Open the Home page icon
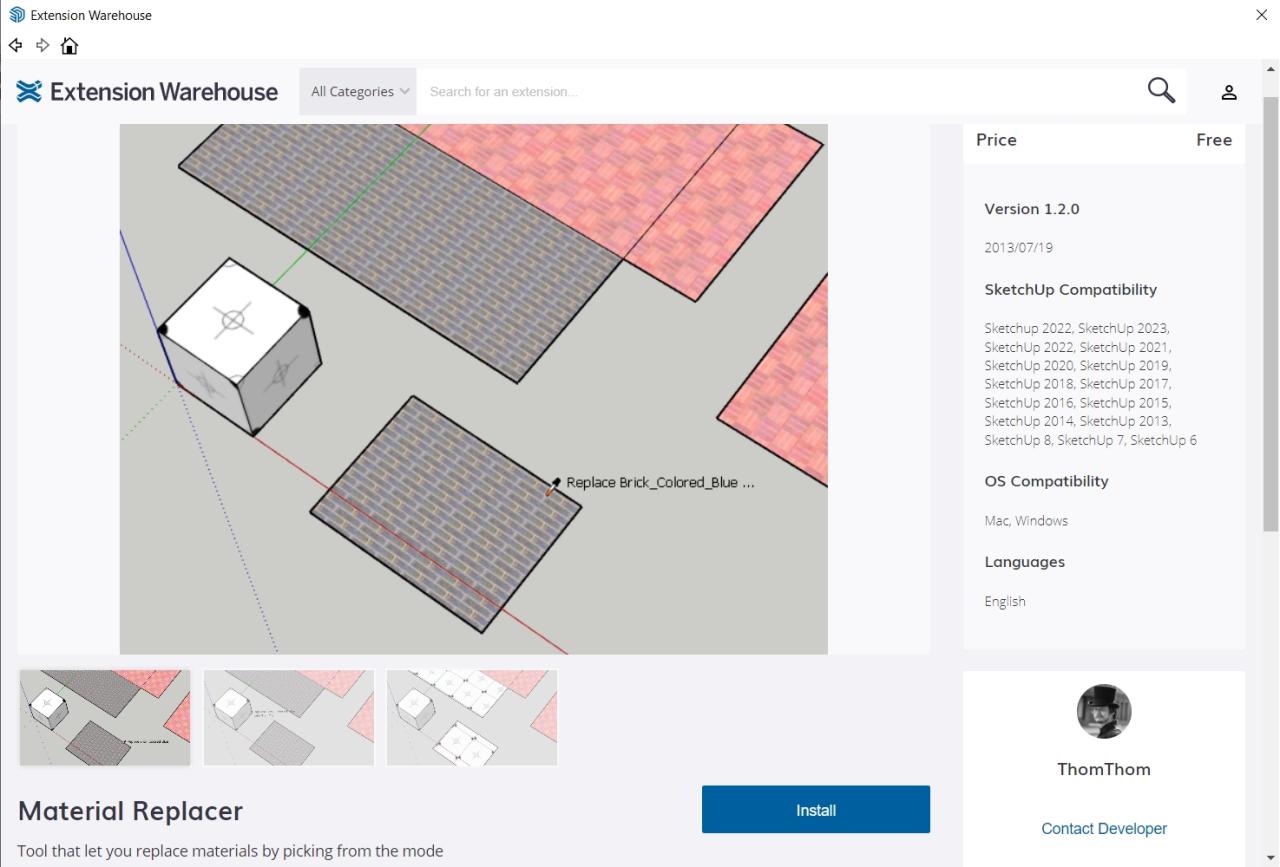 point(69,46)
